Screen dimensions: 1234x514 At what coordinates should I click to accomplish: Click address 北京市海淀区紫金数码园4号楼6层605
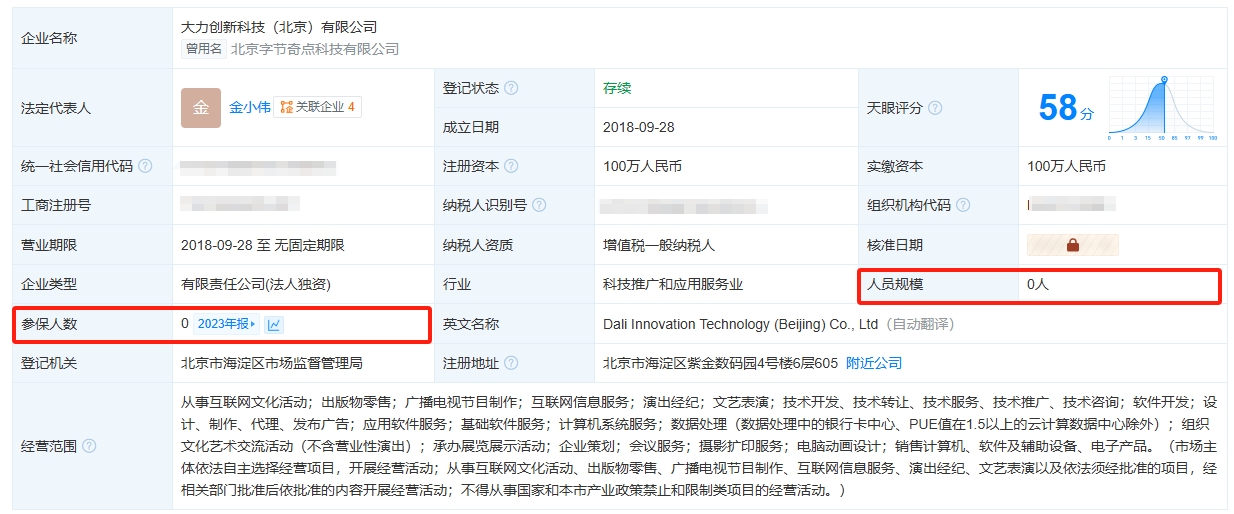click(x=720, y=363)
